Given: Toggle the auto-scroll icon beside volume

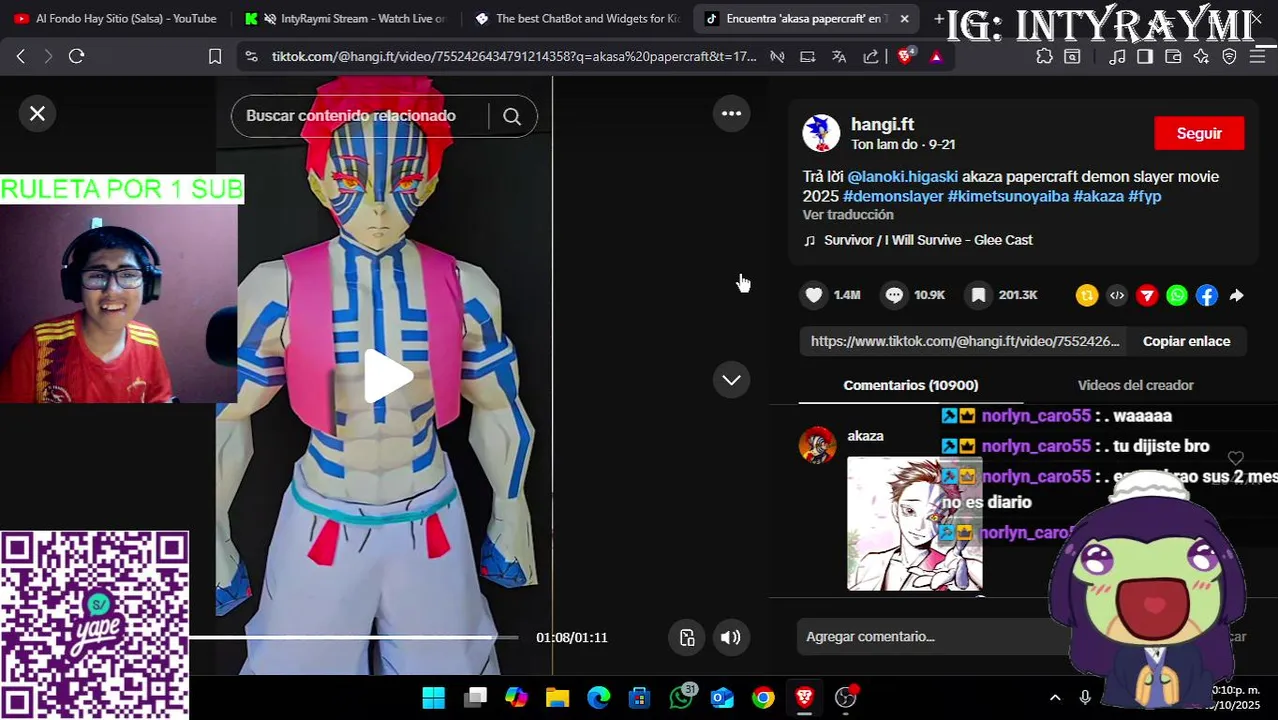Looking at the screenshot, I should tap(687, 638).
